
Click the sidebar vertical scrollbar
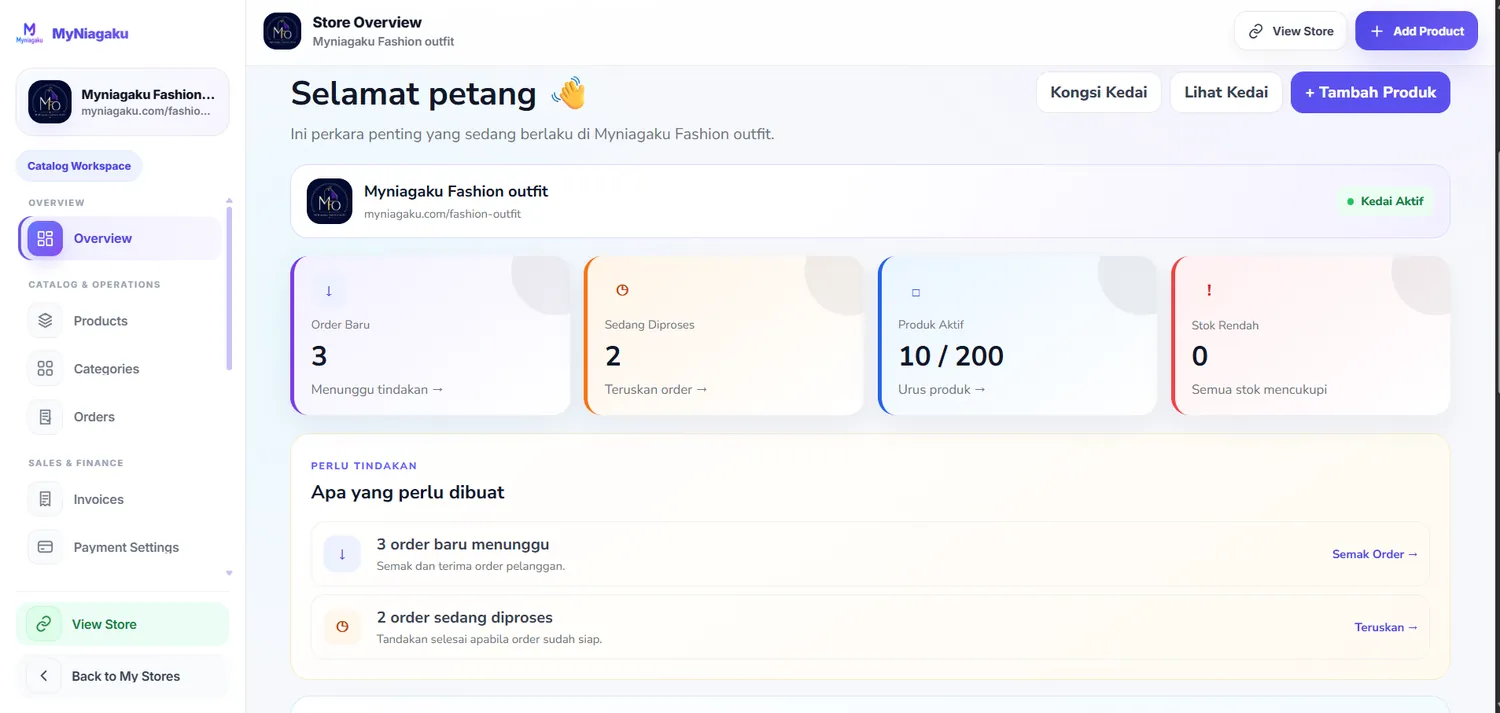tap(229, 288)
